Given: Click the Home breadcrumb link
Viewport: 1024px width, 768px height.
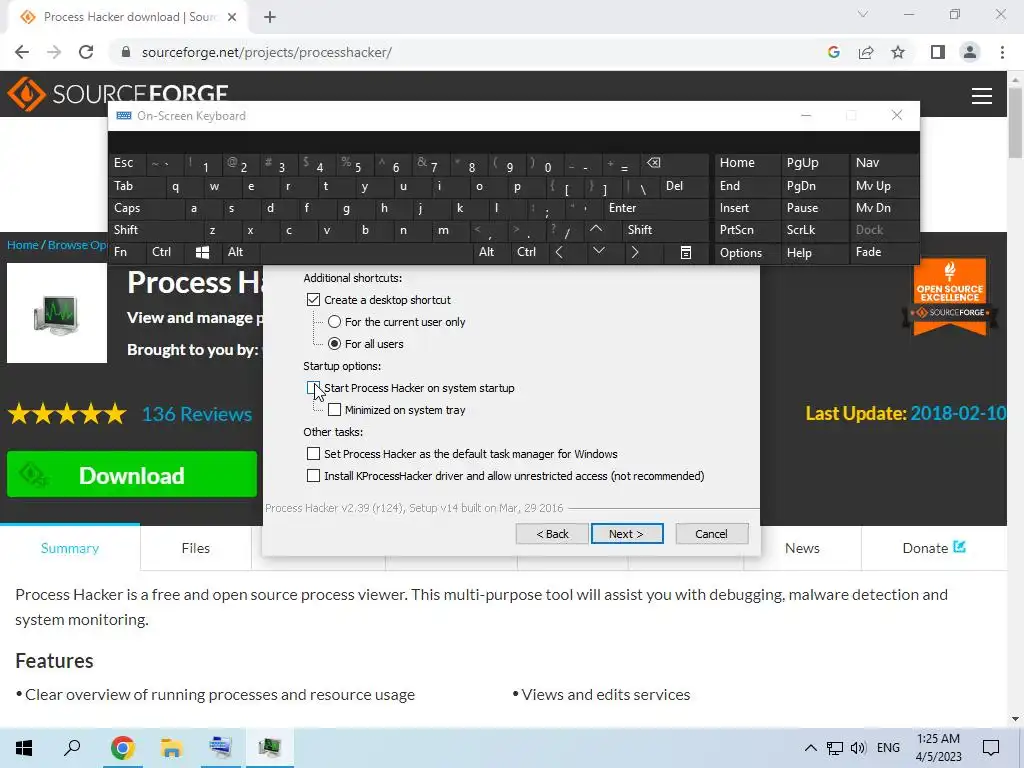Looking at the screenshot, I should 23,245.
